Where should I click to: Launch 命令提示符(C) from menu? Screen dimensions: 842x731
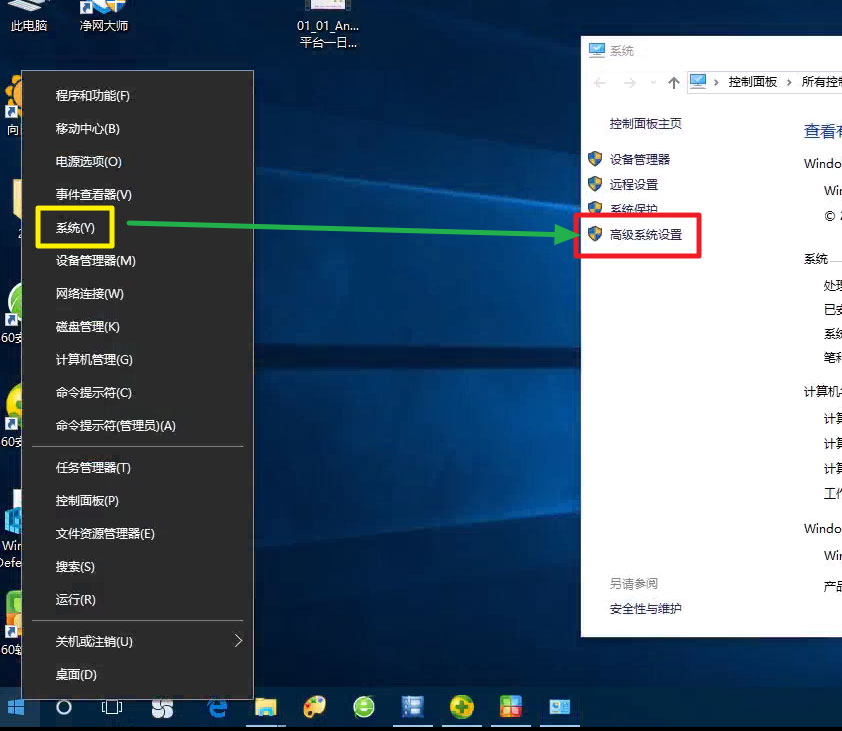pos(93,393)
